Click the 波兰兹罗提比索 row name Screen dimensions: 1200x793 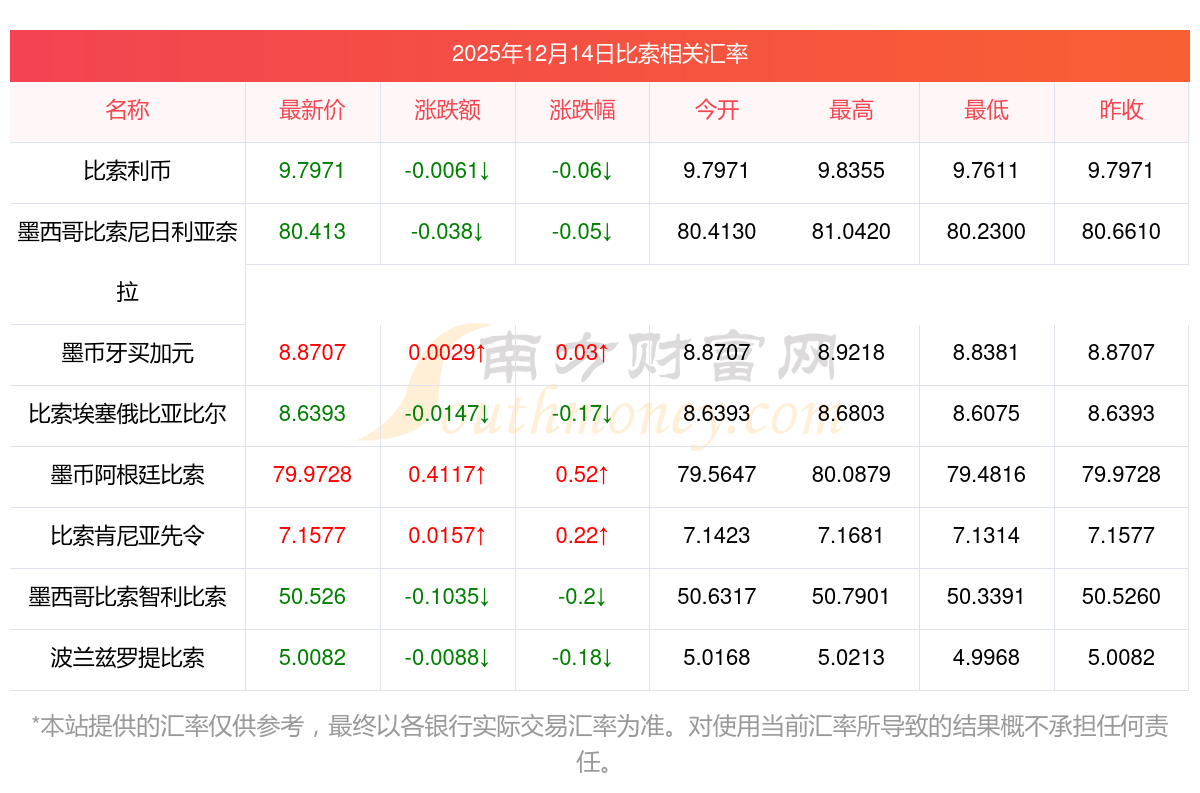(x=127, y=658)
